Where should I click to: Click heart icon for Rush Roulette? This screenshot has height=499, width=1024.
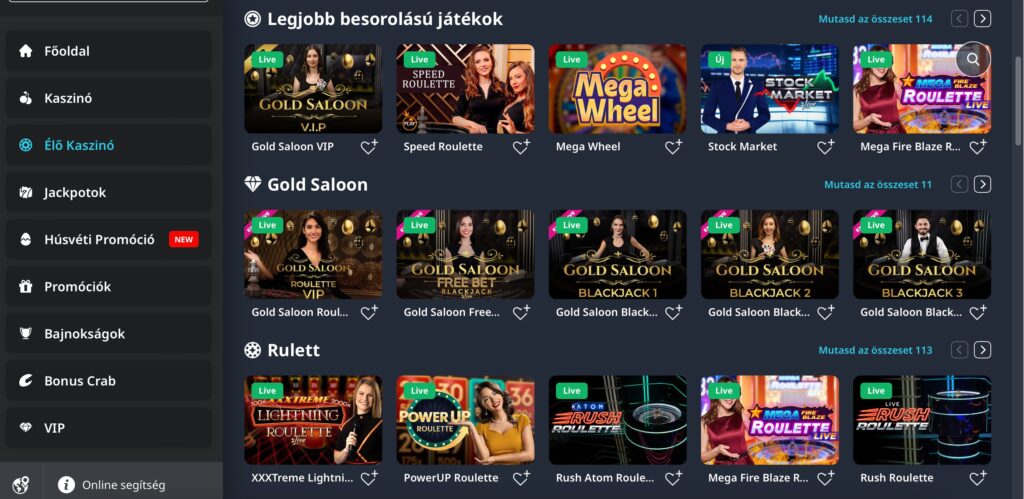click(x=978, y=478)
